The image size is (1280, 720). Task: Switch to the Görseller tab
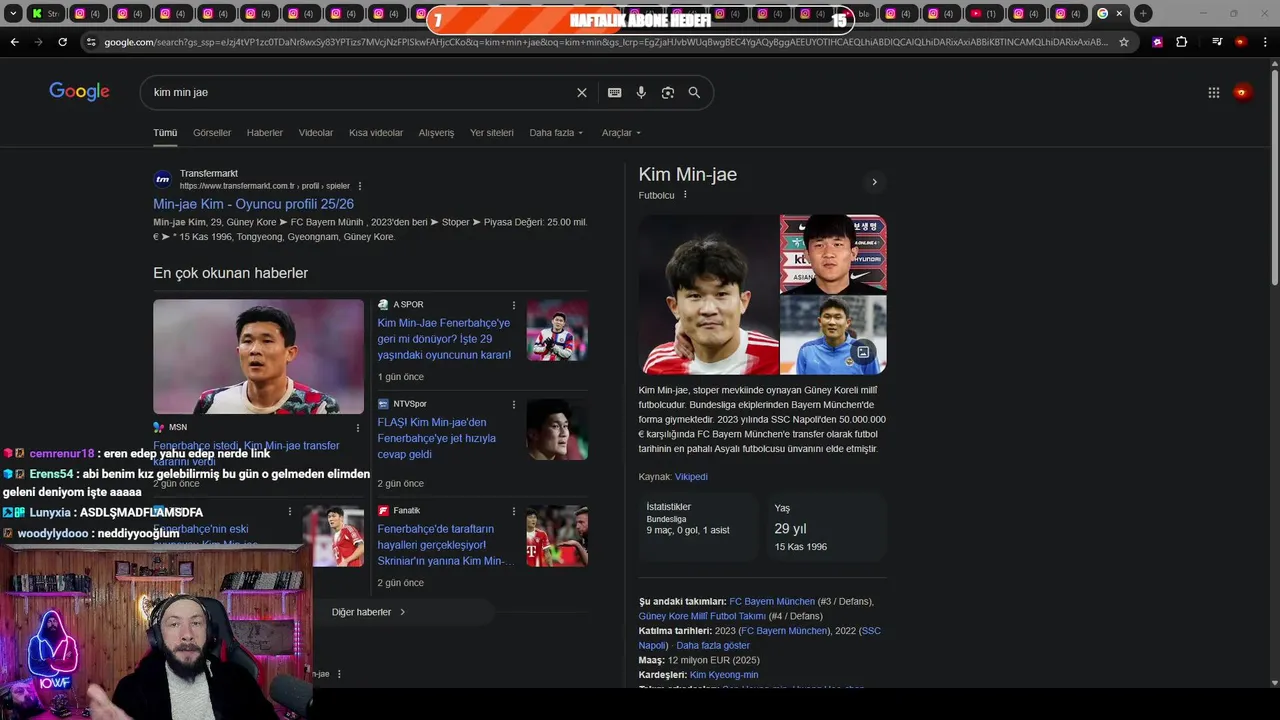tap(212, 133)
